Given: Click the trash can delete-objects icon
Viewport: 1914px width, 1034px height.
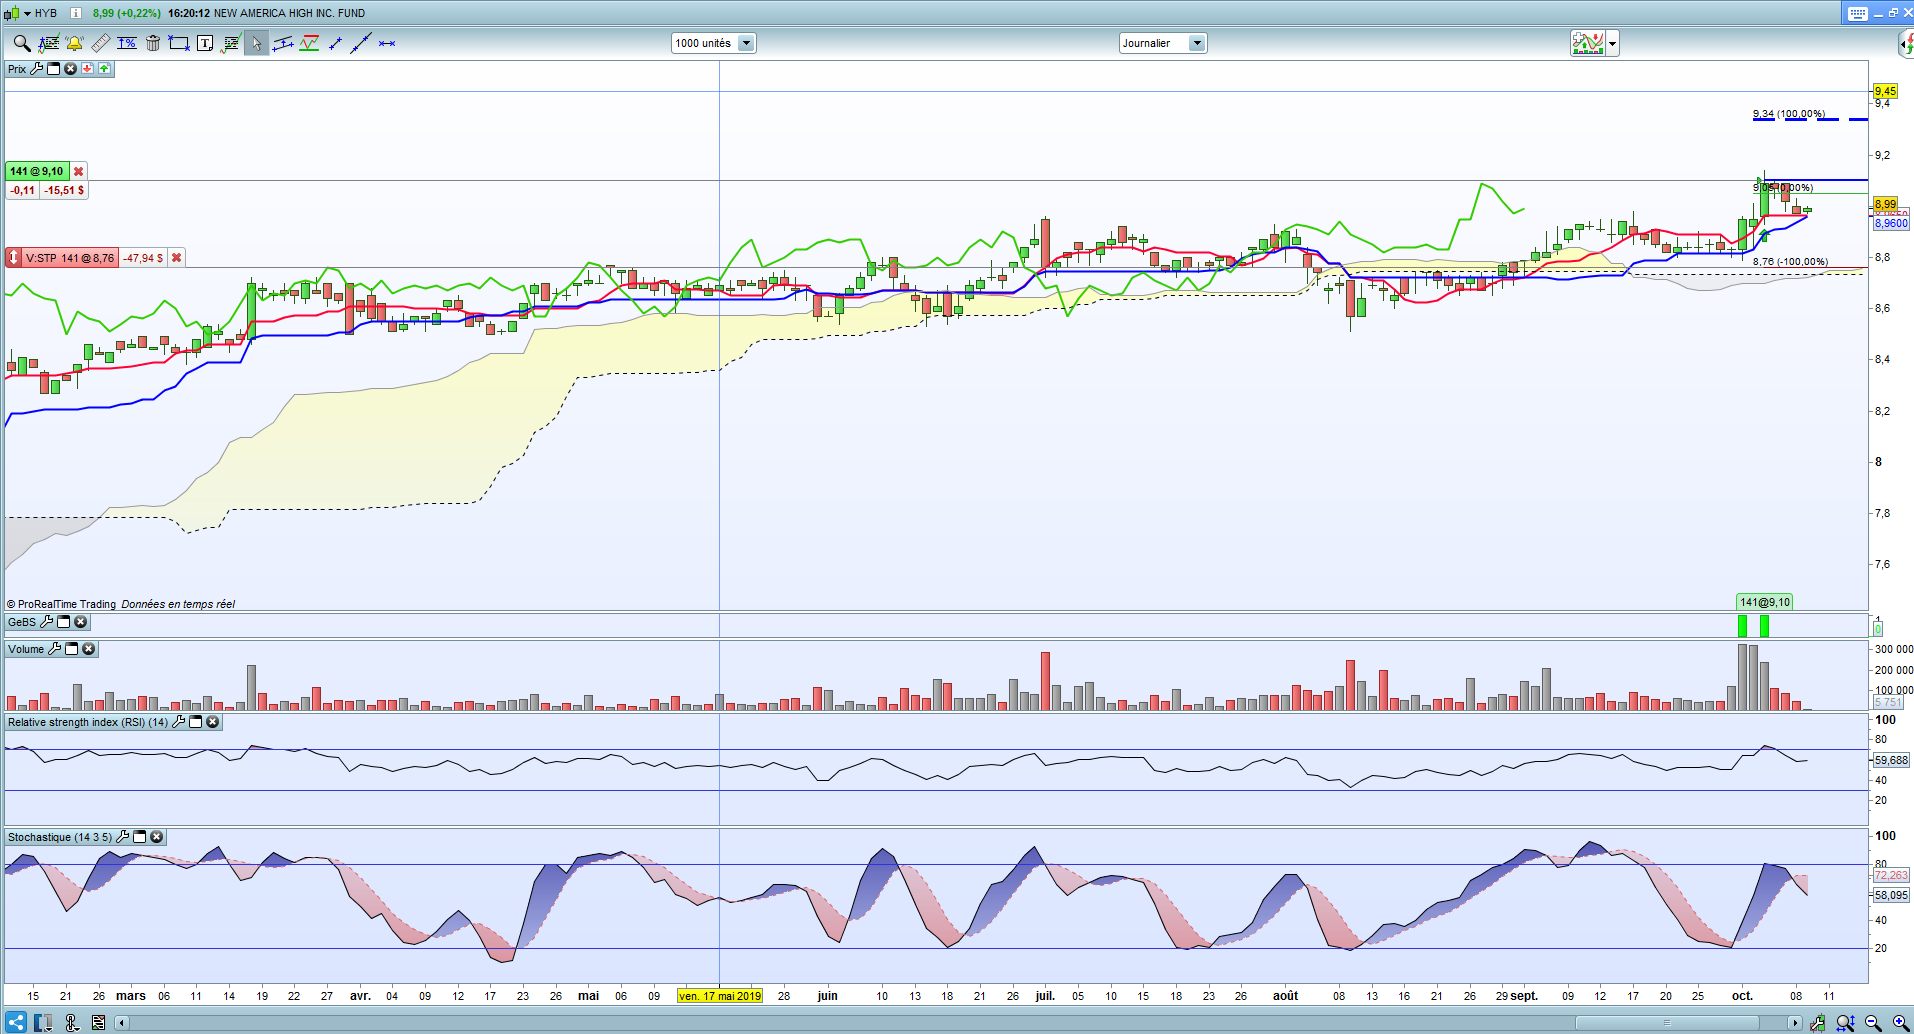Looking at the screenshot, I should (153, 43).
